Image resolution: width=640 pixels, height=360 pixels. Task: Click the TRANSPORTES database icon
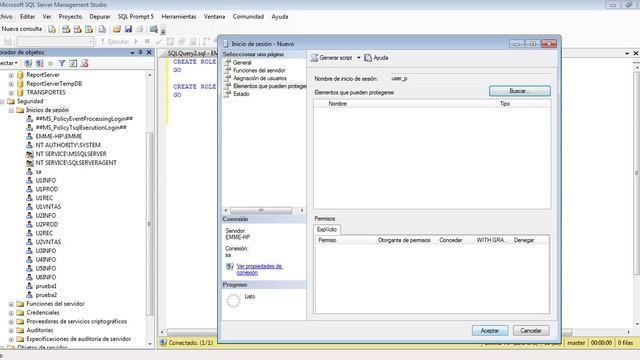coord(20,92)
